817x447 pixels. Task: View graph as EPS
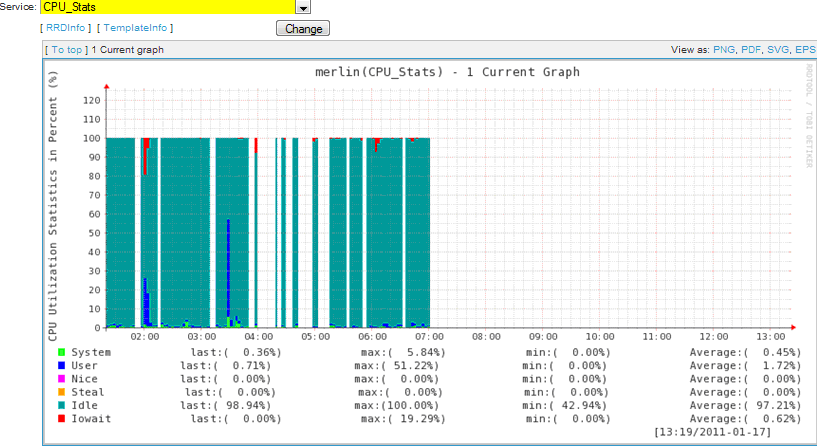tap(804, 49)
